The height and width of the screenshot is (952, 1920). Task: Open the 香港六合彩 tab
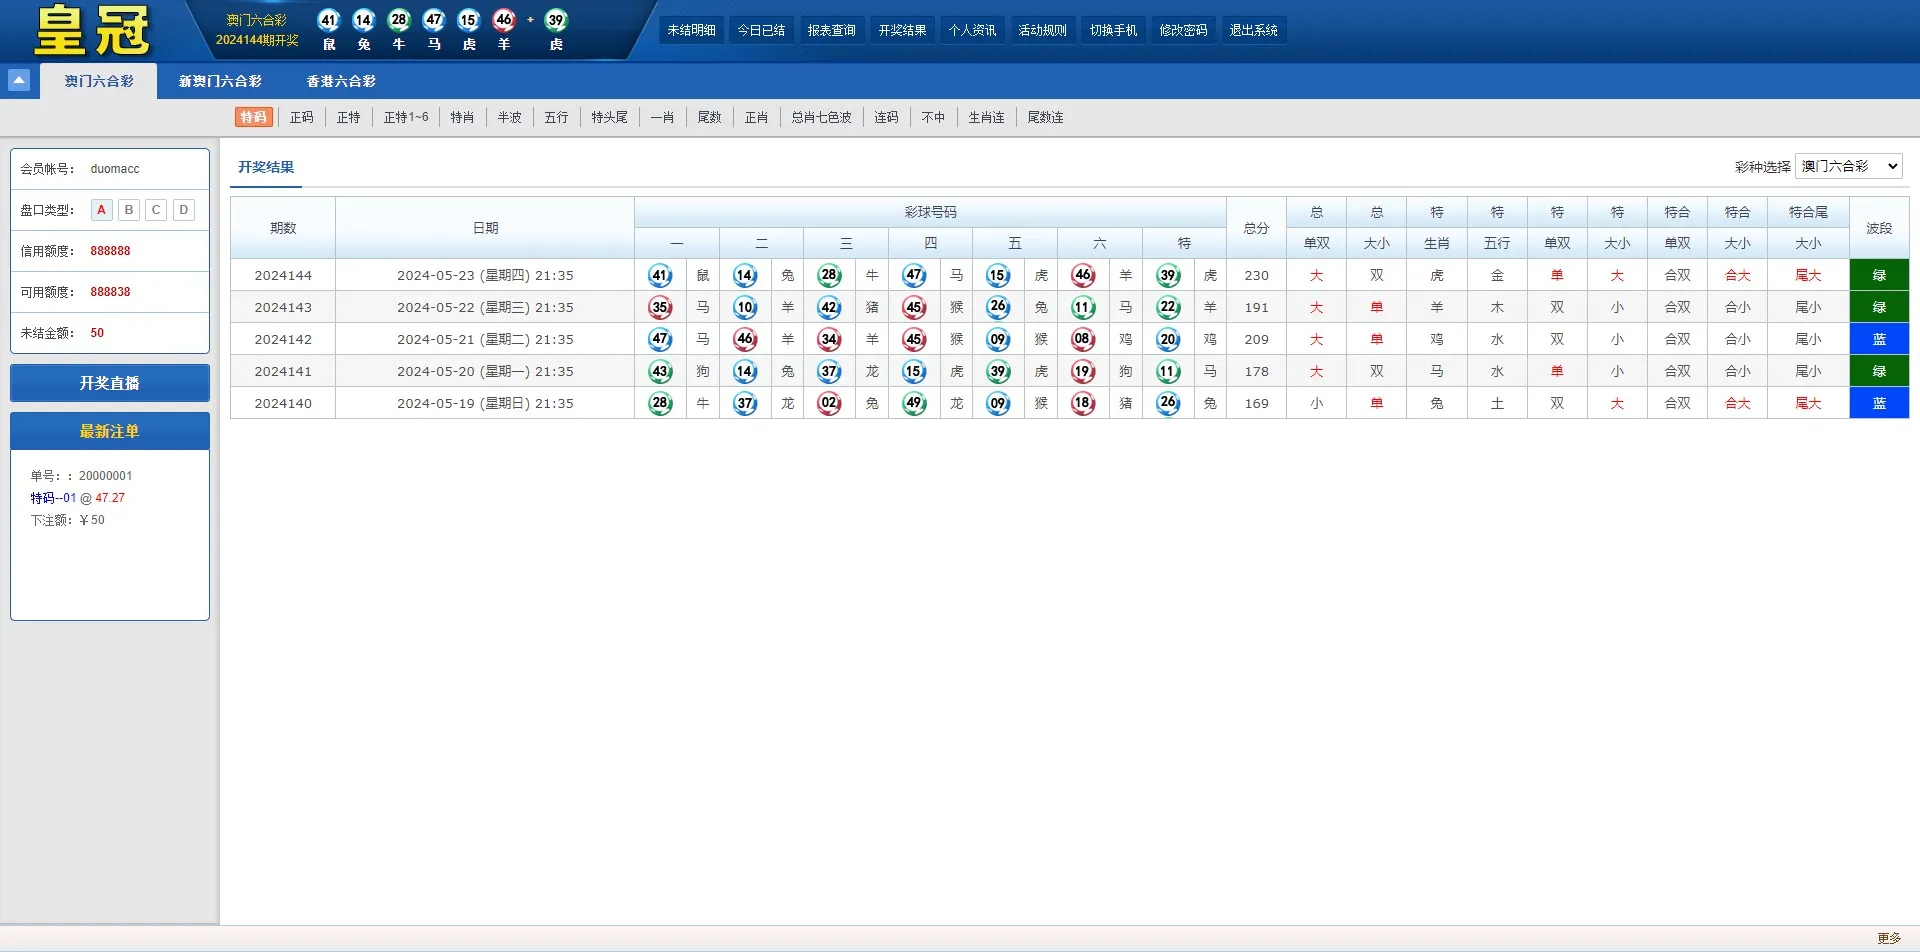point(341,82)
